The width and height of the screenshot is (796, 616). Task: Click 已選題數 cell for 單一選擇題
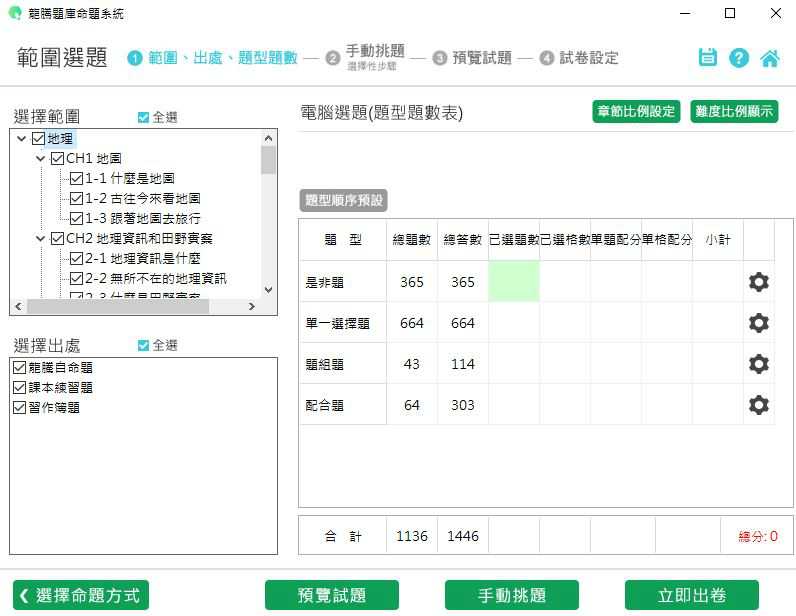tap(514, 323)
